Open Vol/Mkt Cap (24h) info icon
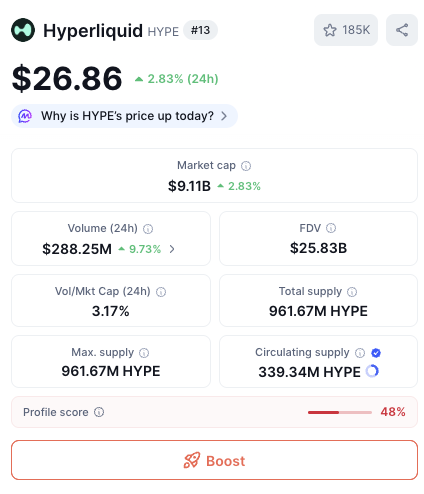424x494 pixels. [x=161, y=292]
